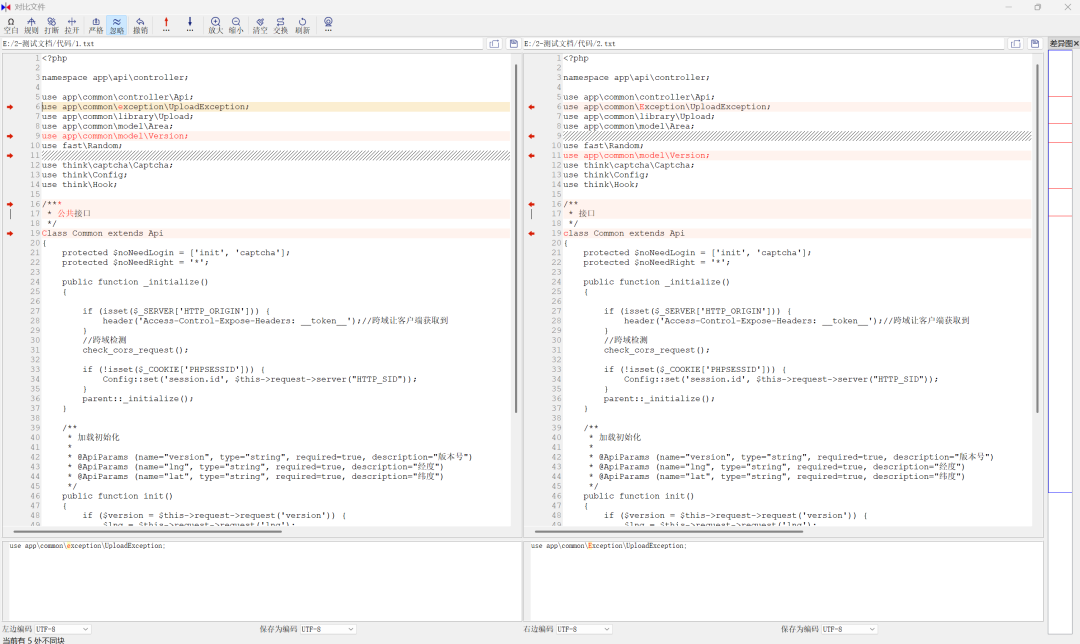Image resolution: width=1080 pixels, height=644 pixels.
Task: Open the 左边编码 encoding dropdown
Action: (x=62, y=629)
